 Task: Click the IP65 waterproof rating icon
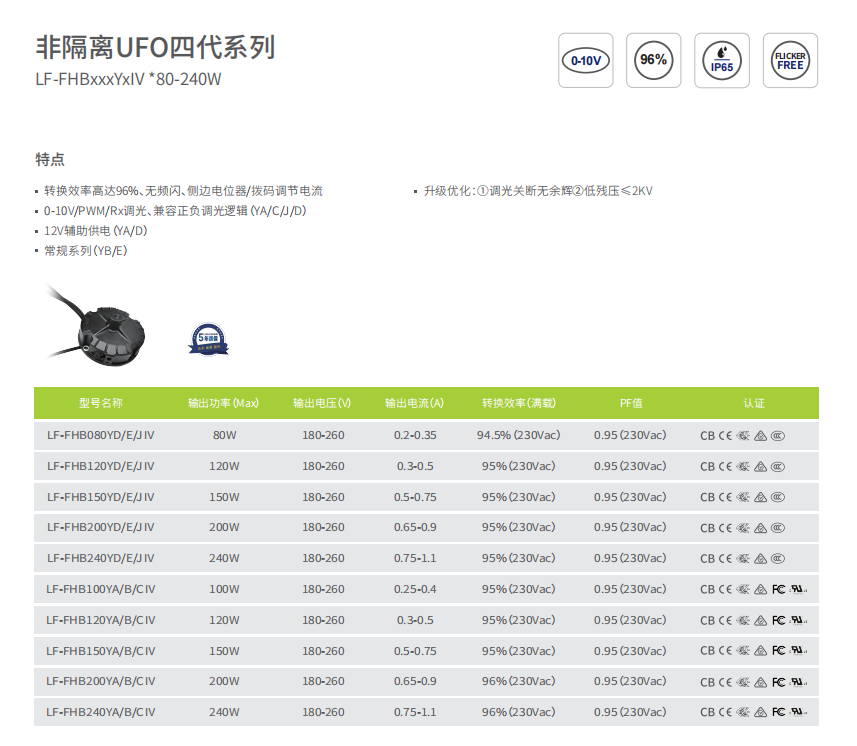(x=721, y=60)
